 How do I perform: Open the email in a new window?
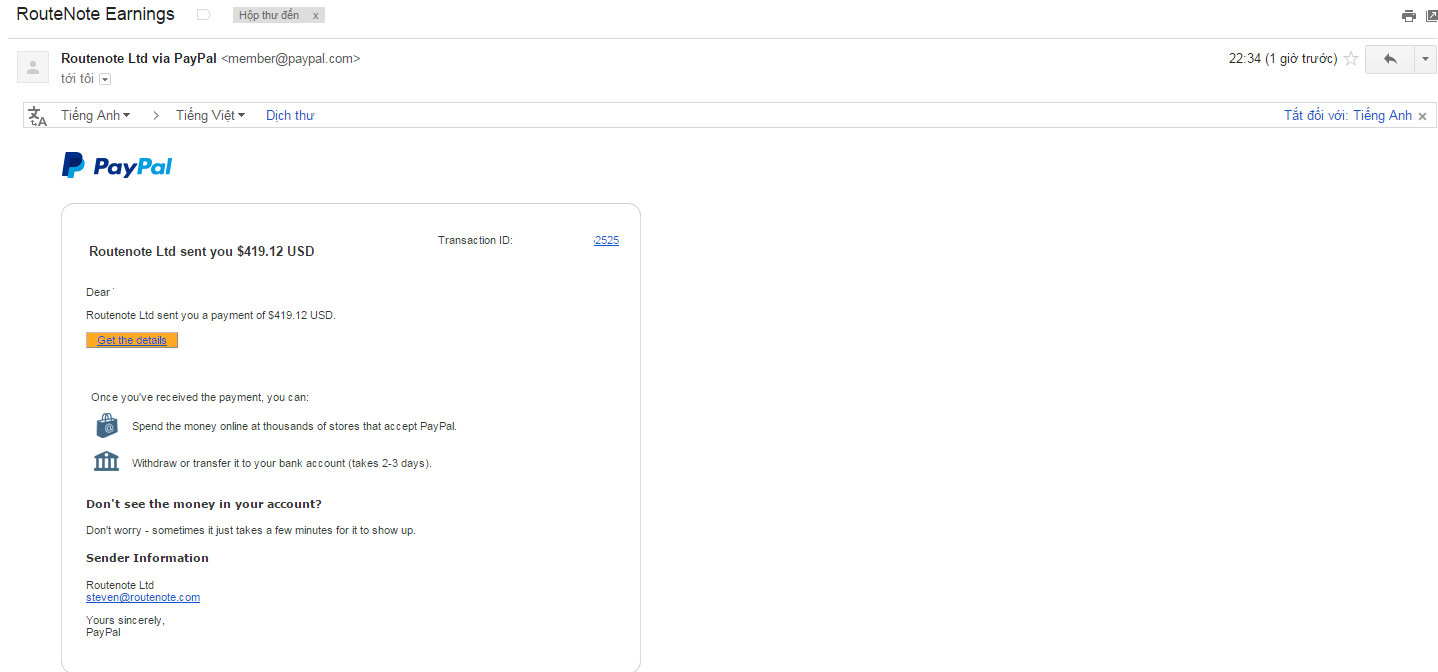coord(1432,16)
